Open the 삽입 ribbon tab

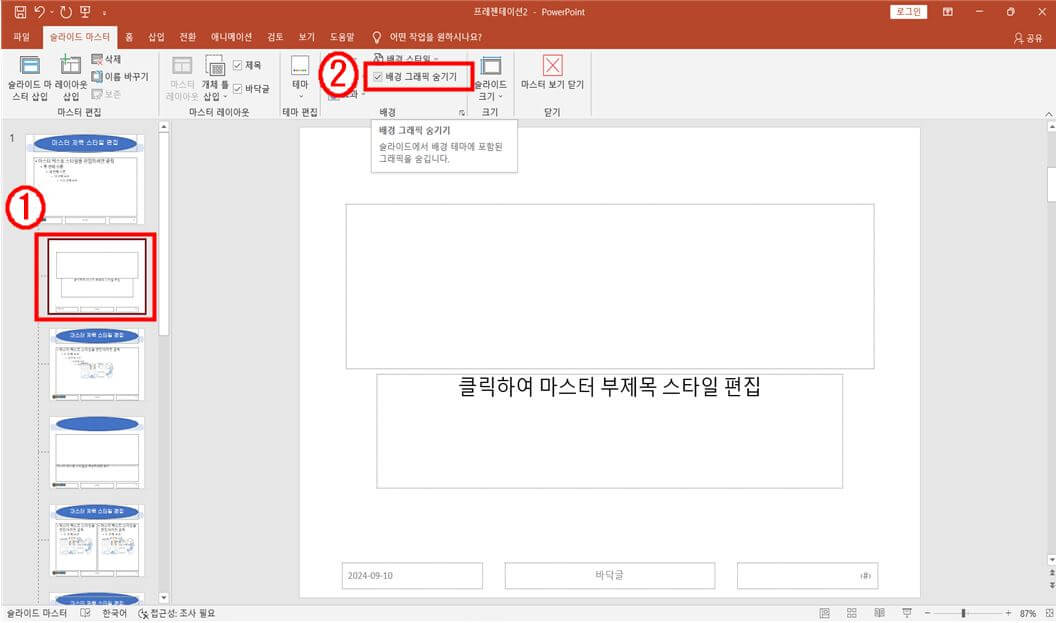coord(154,37)
